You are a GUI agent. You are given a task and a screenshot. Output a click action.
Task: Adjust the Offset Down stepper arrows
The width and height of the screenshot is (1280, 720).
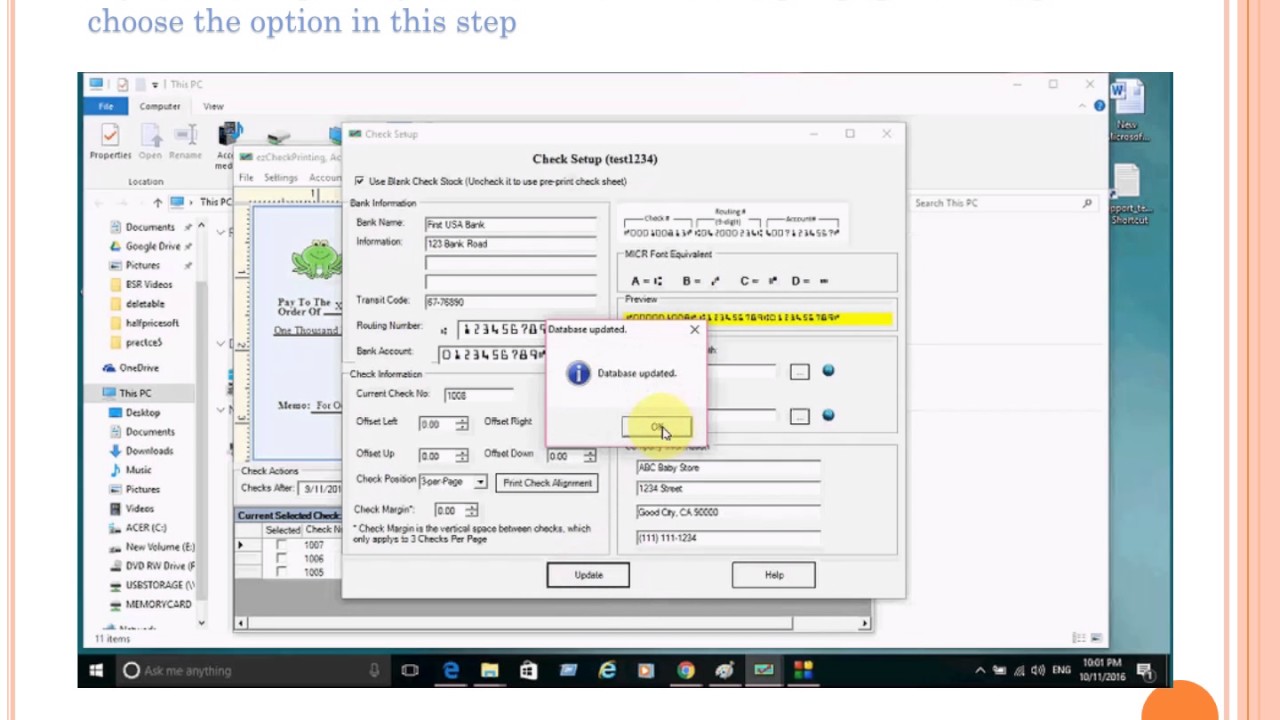(589, 455)
